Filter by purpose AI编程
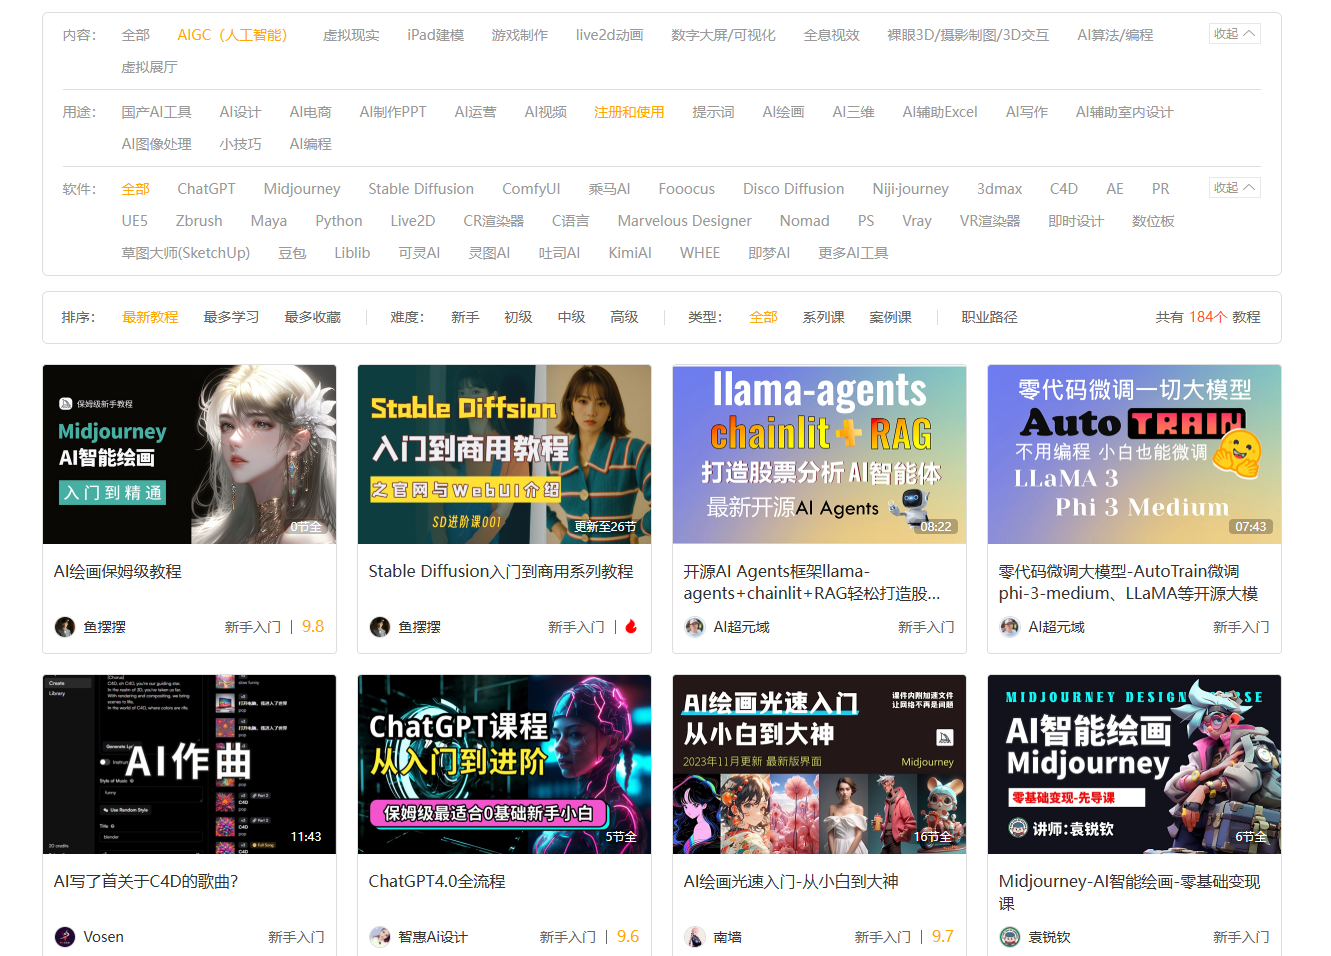The image size is (1331, 956). (310, 144)
